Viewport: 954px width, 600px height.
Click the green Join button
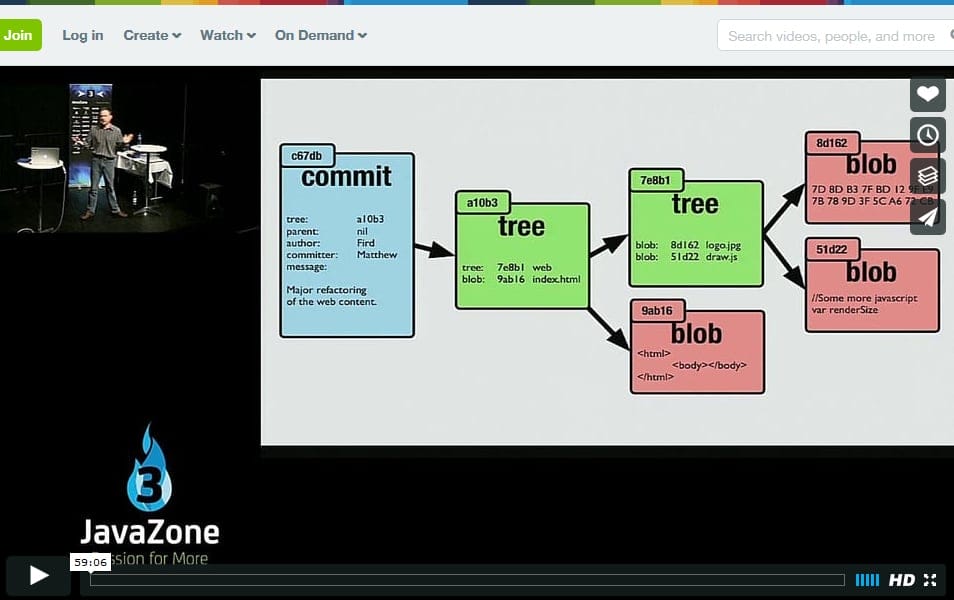coord(21,35)
